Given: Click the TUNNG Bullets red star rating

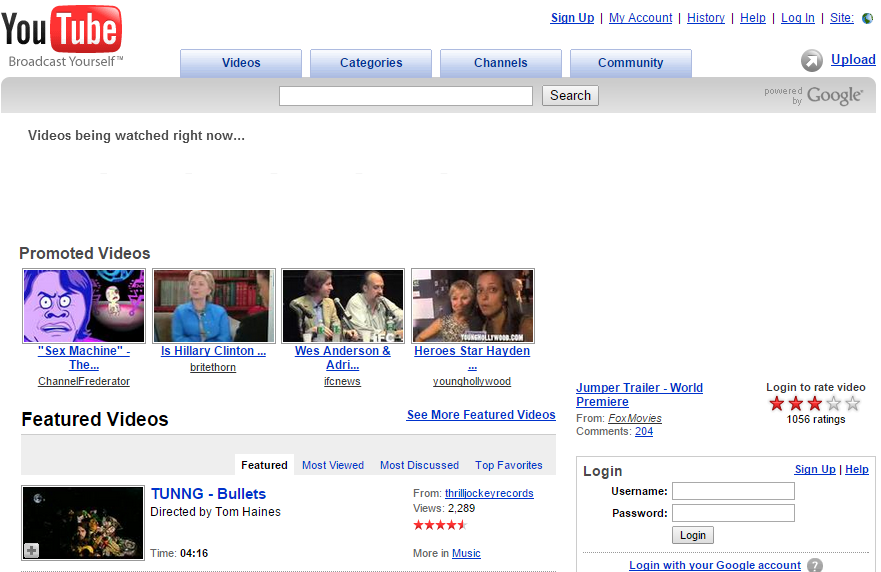Looking at the screenshot, I should (x=440, y=525).
